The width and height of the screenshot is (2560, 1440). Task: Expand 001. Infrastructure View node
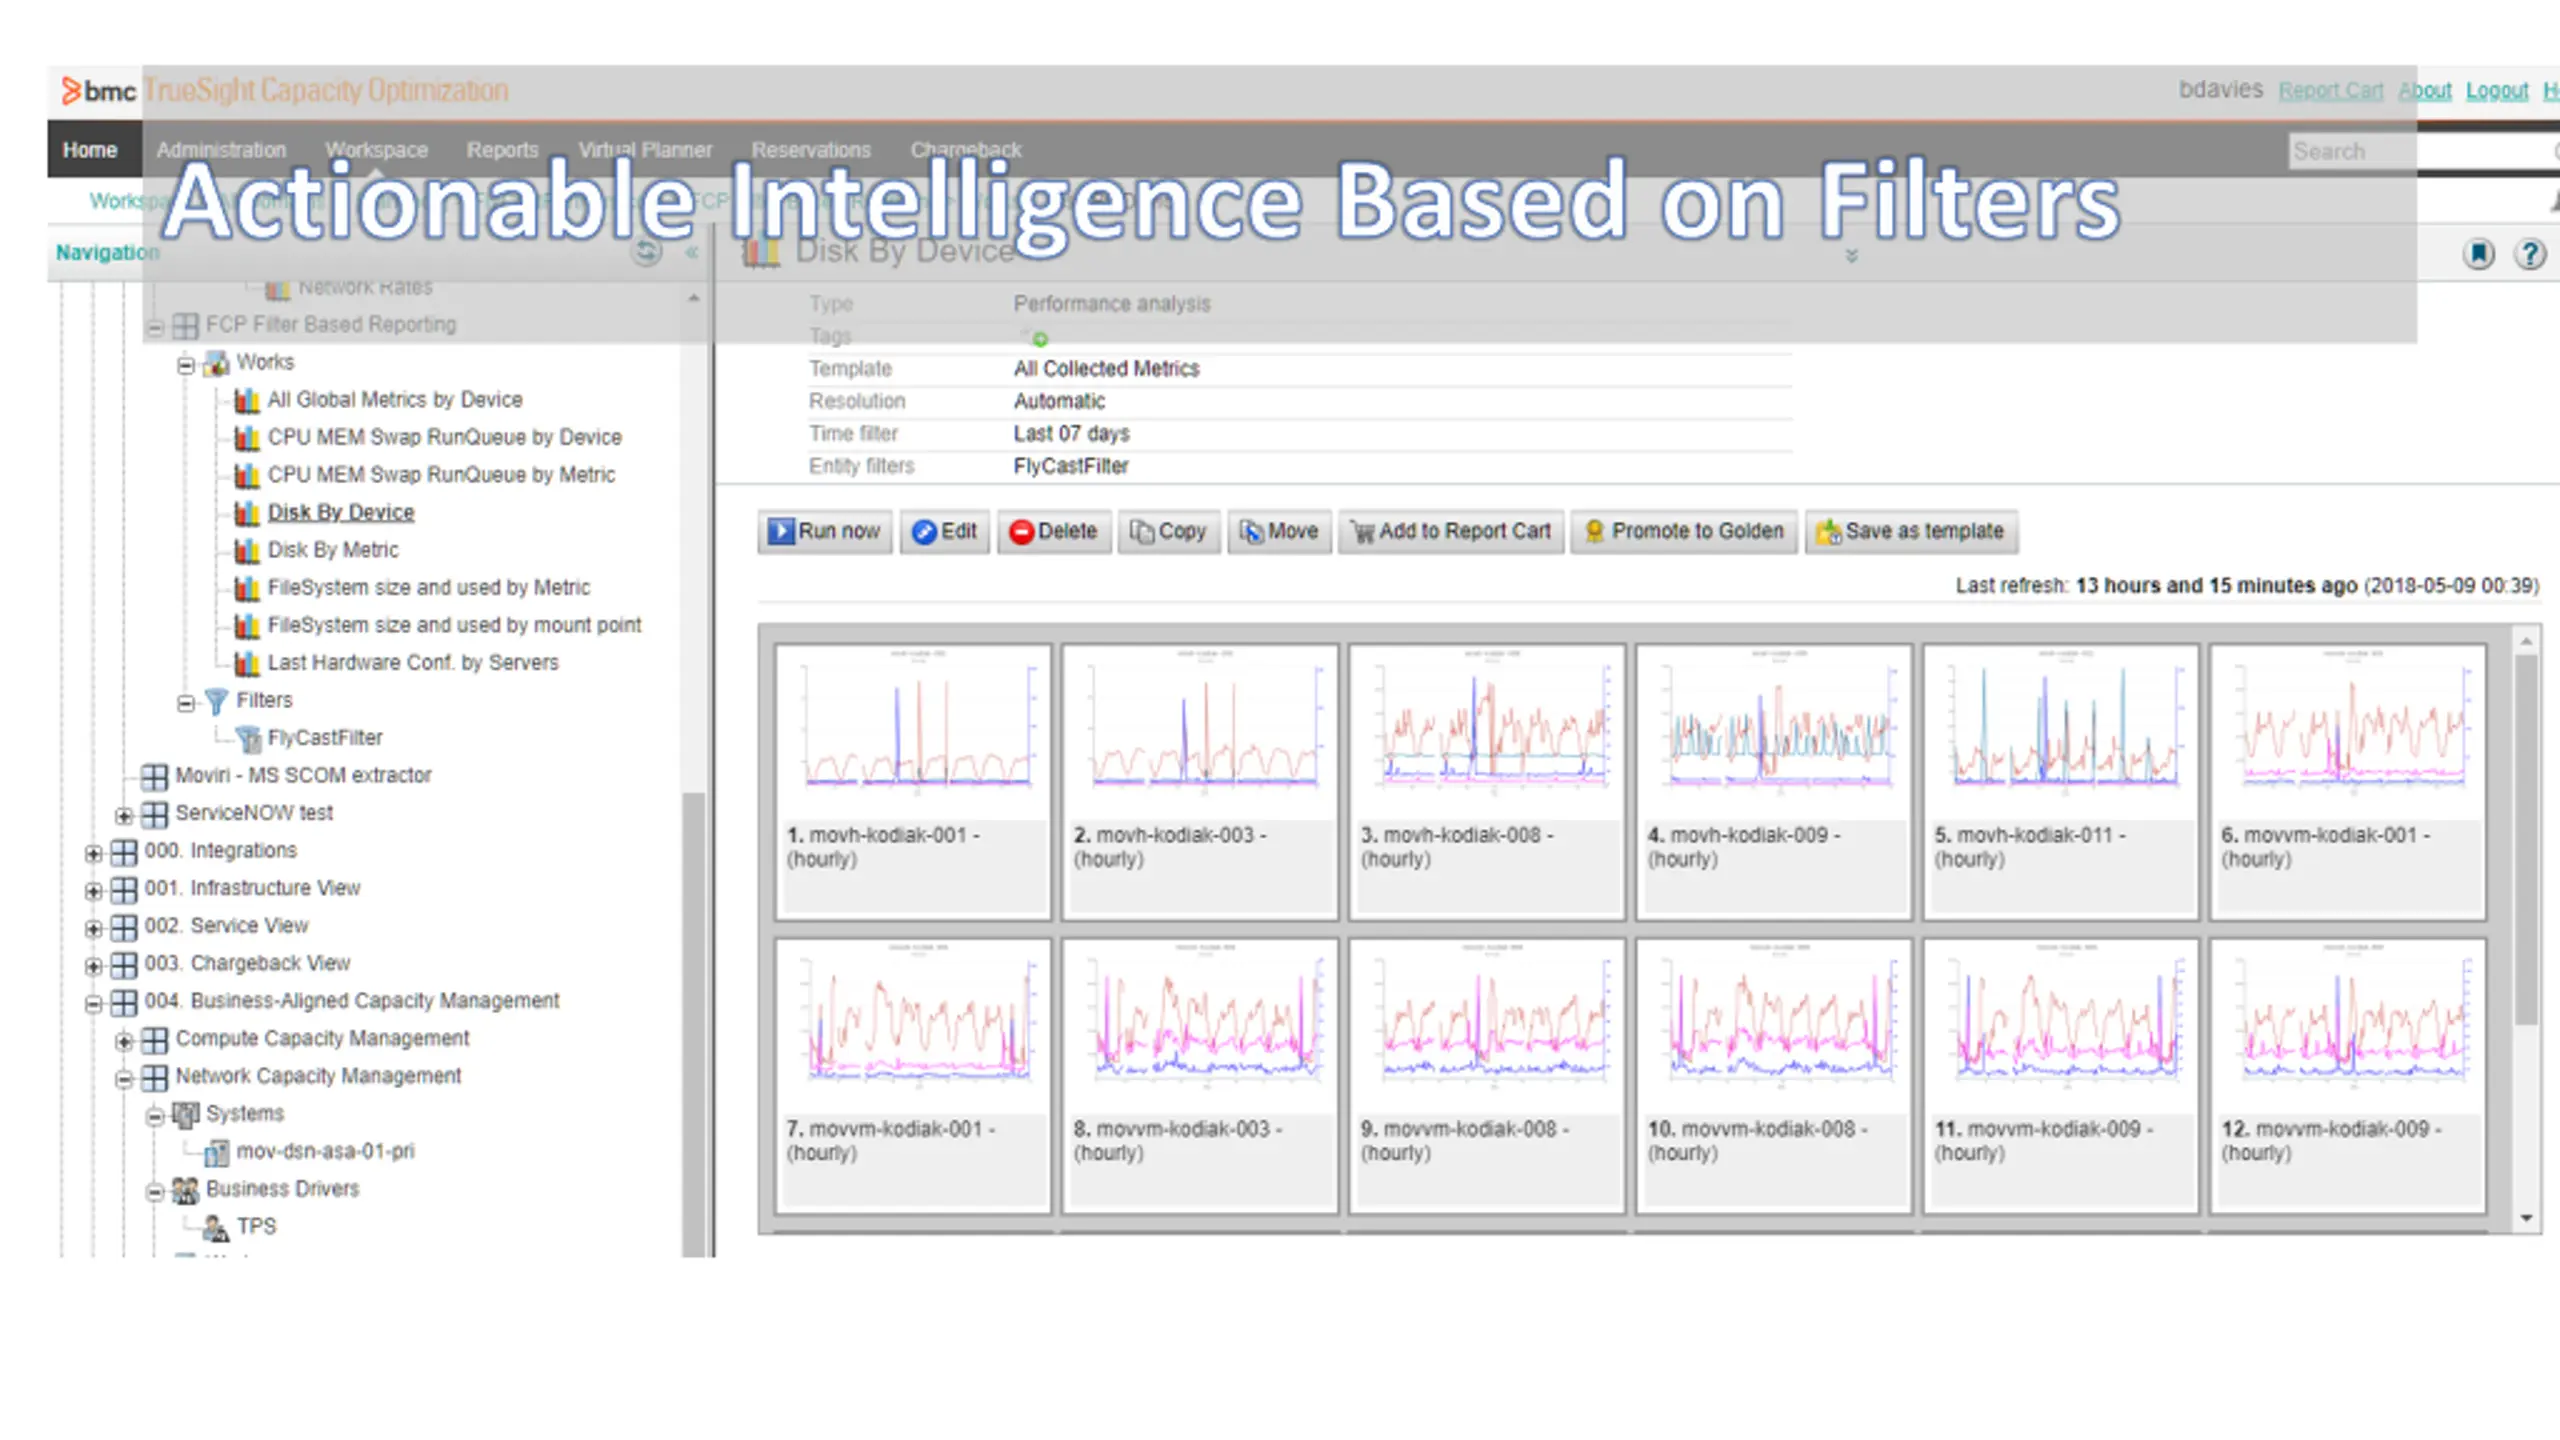pos(93,891)
